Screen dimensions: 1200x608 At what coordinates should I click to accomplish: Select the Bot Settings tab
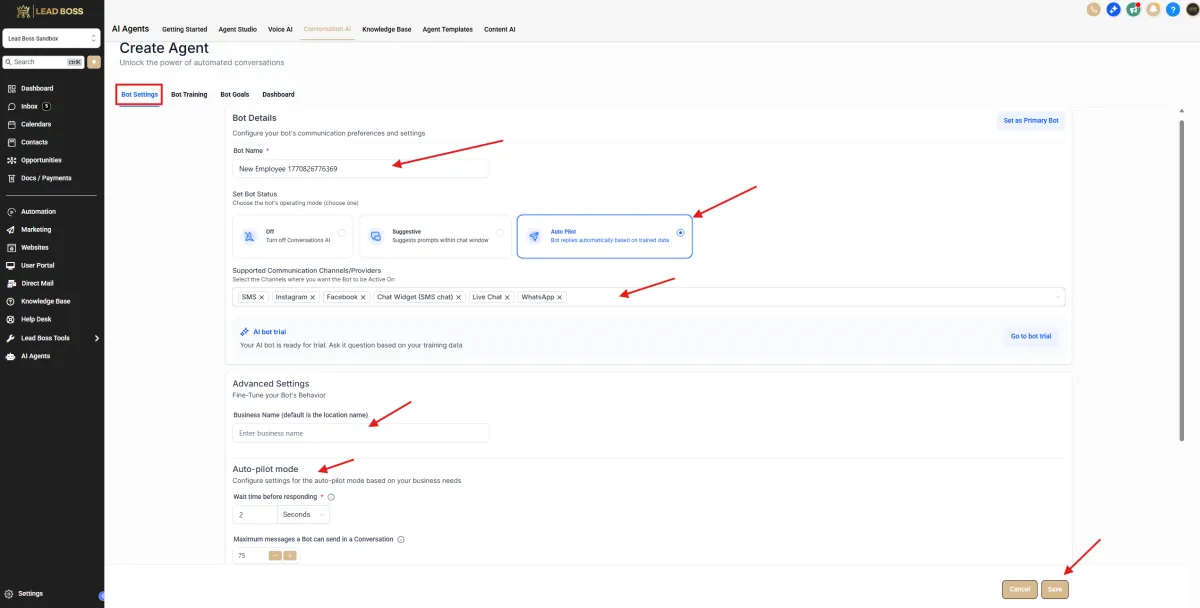coord(139,94)
